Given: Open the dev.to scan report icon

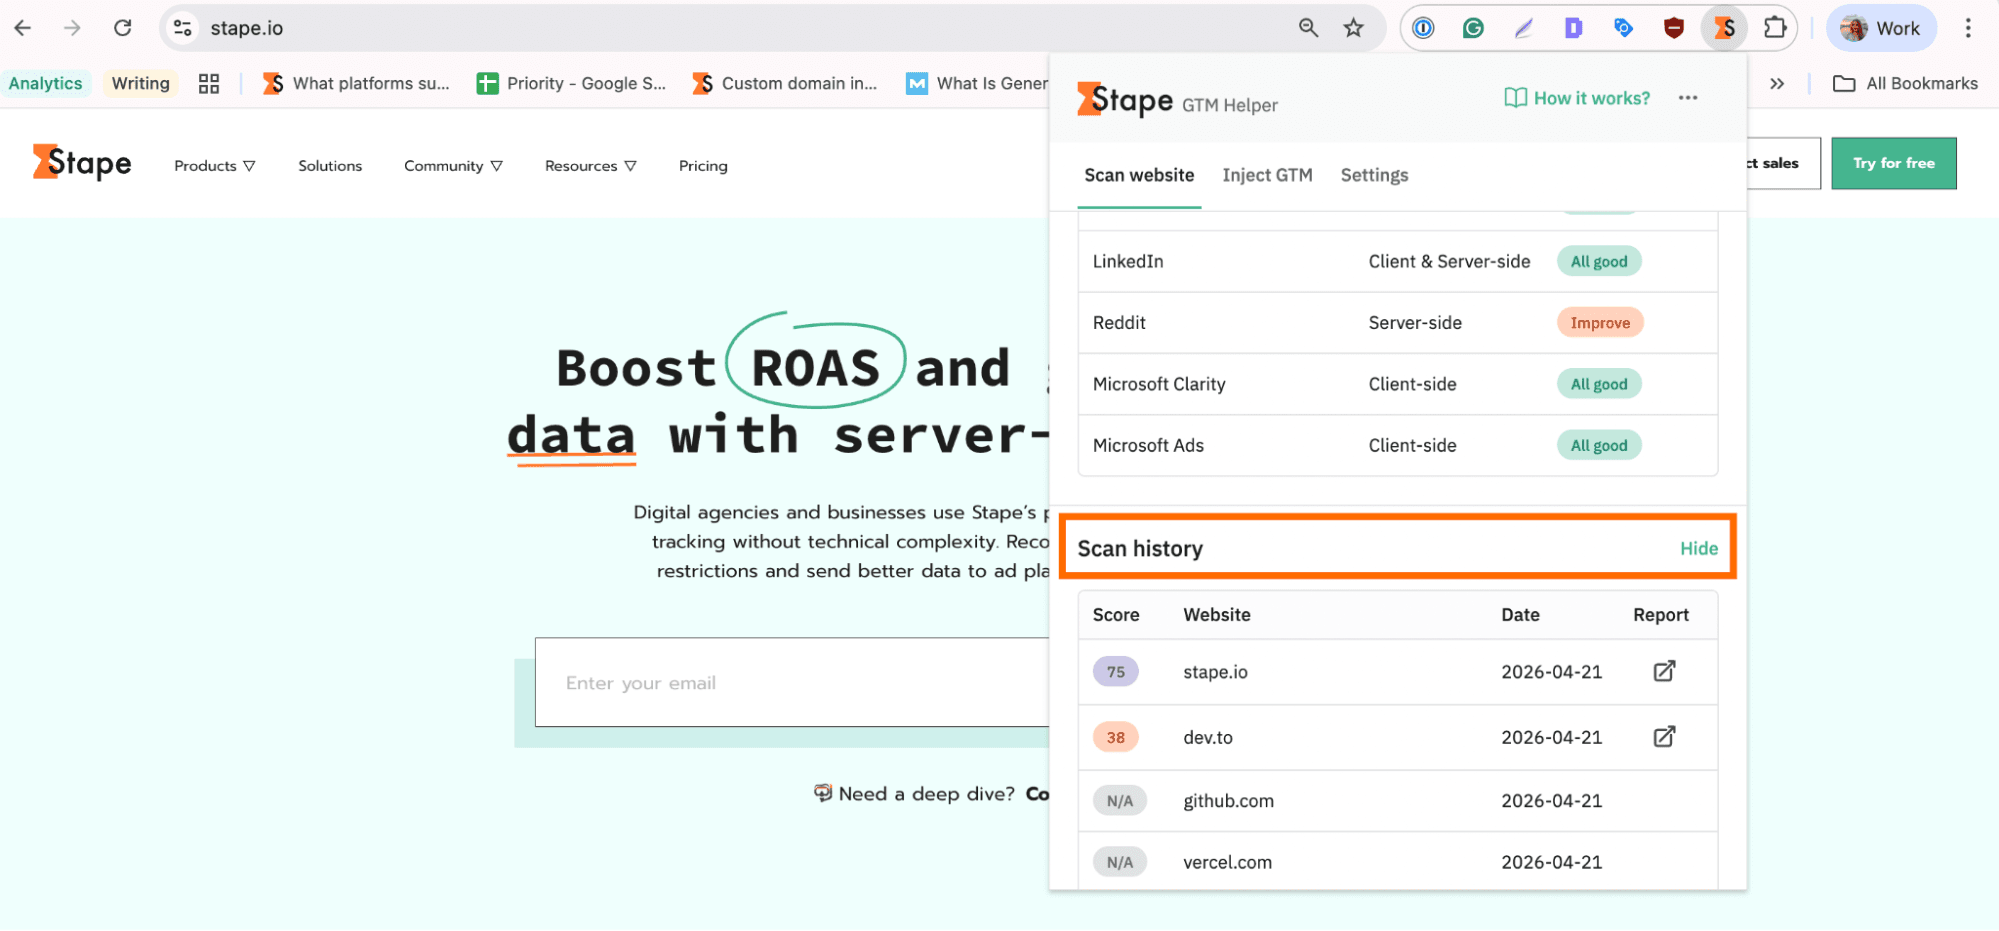Looking at the screenshot, I should coord(1663,737).
